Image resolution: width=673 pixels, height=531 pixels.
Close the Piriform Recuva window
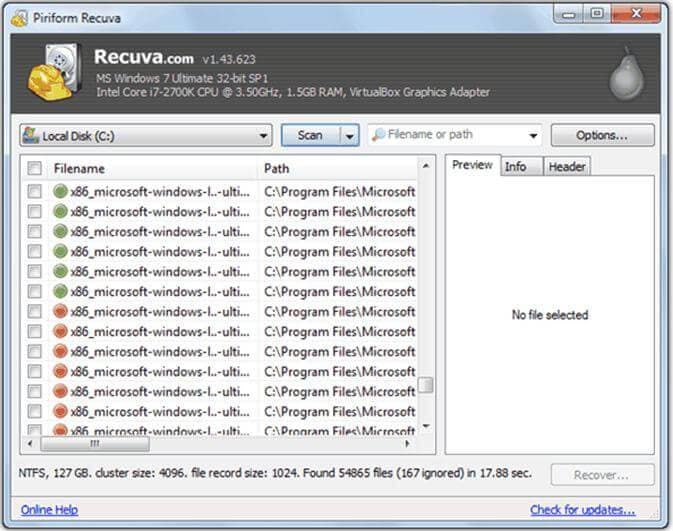pos(636,15)
